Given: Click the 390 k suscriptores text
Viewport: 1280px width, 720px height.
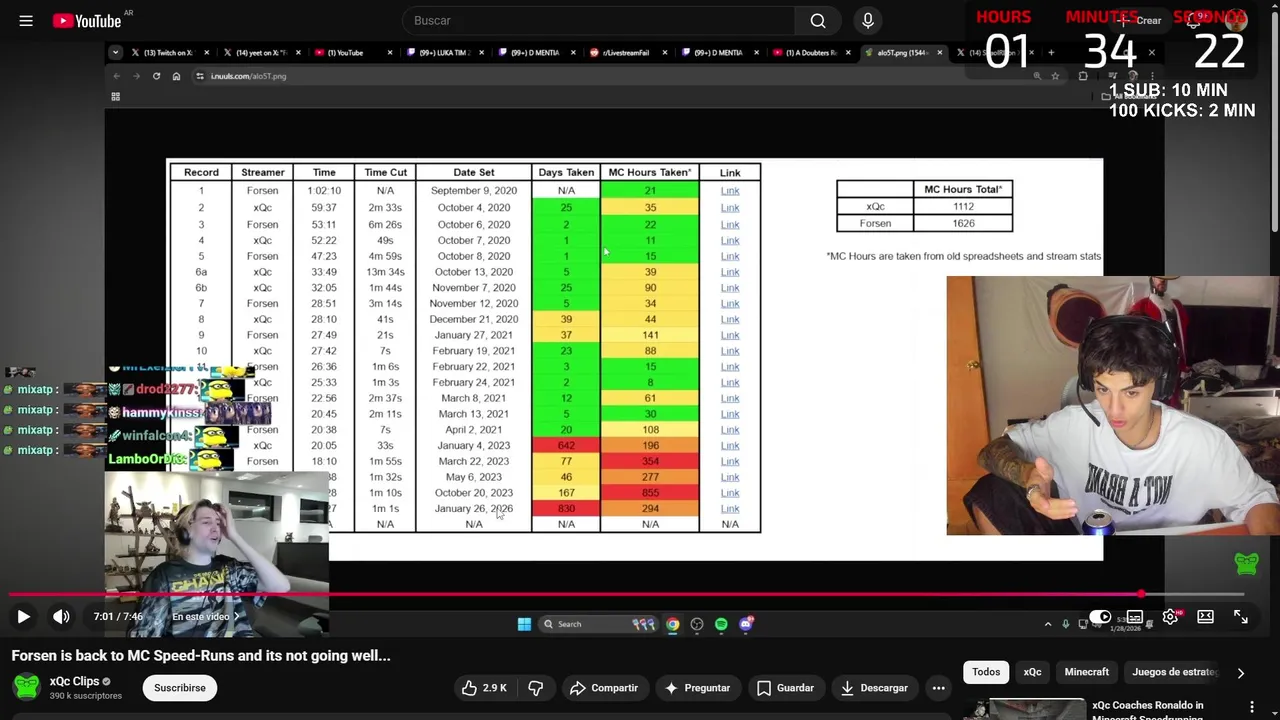Looking at the screenshot, I should point(85,696).
